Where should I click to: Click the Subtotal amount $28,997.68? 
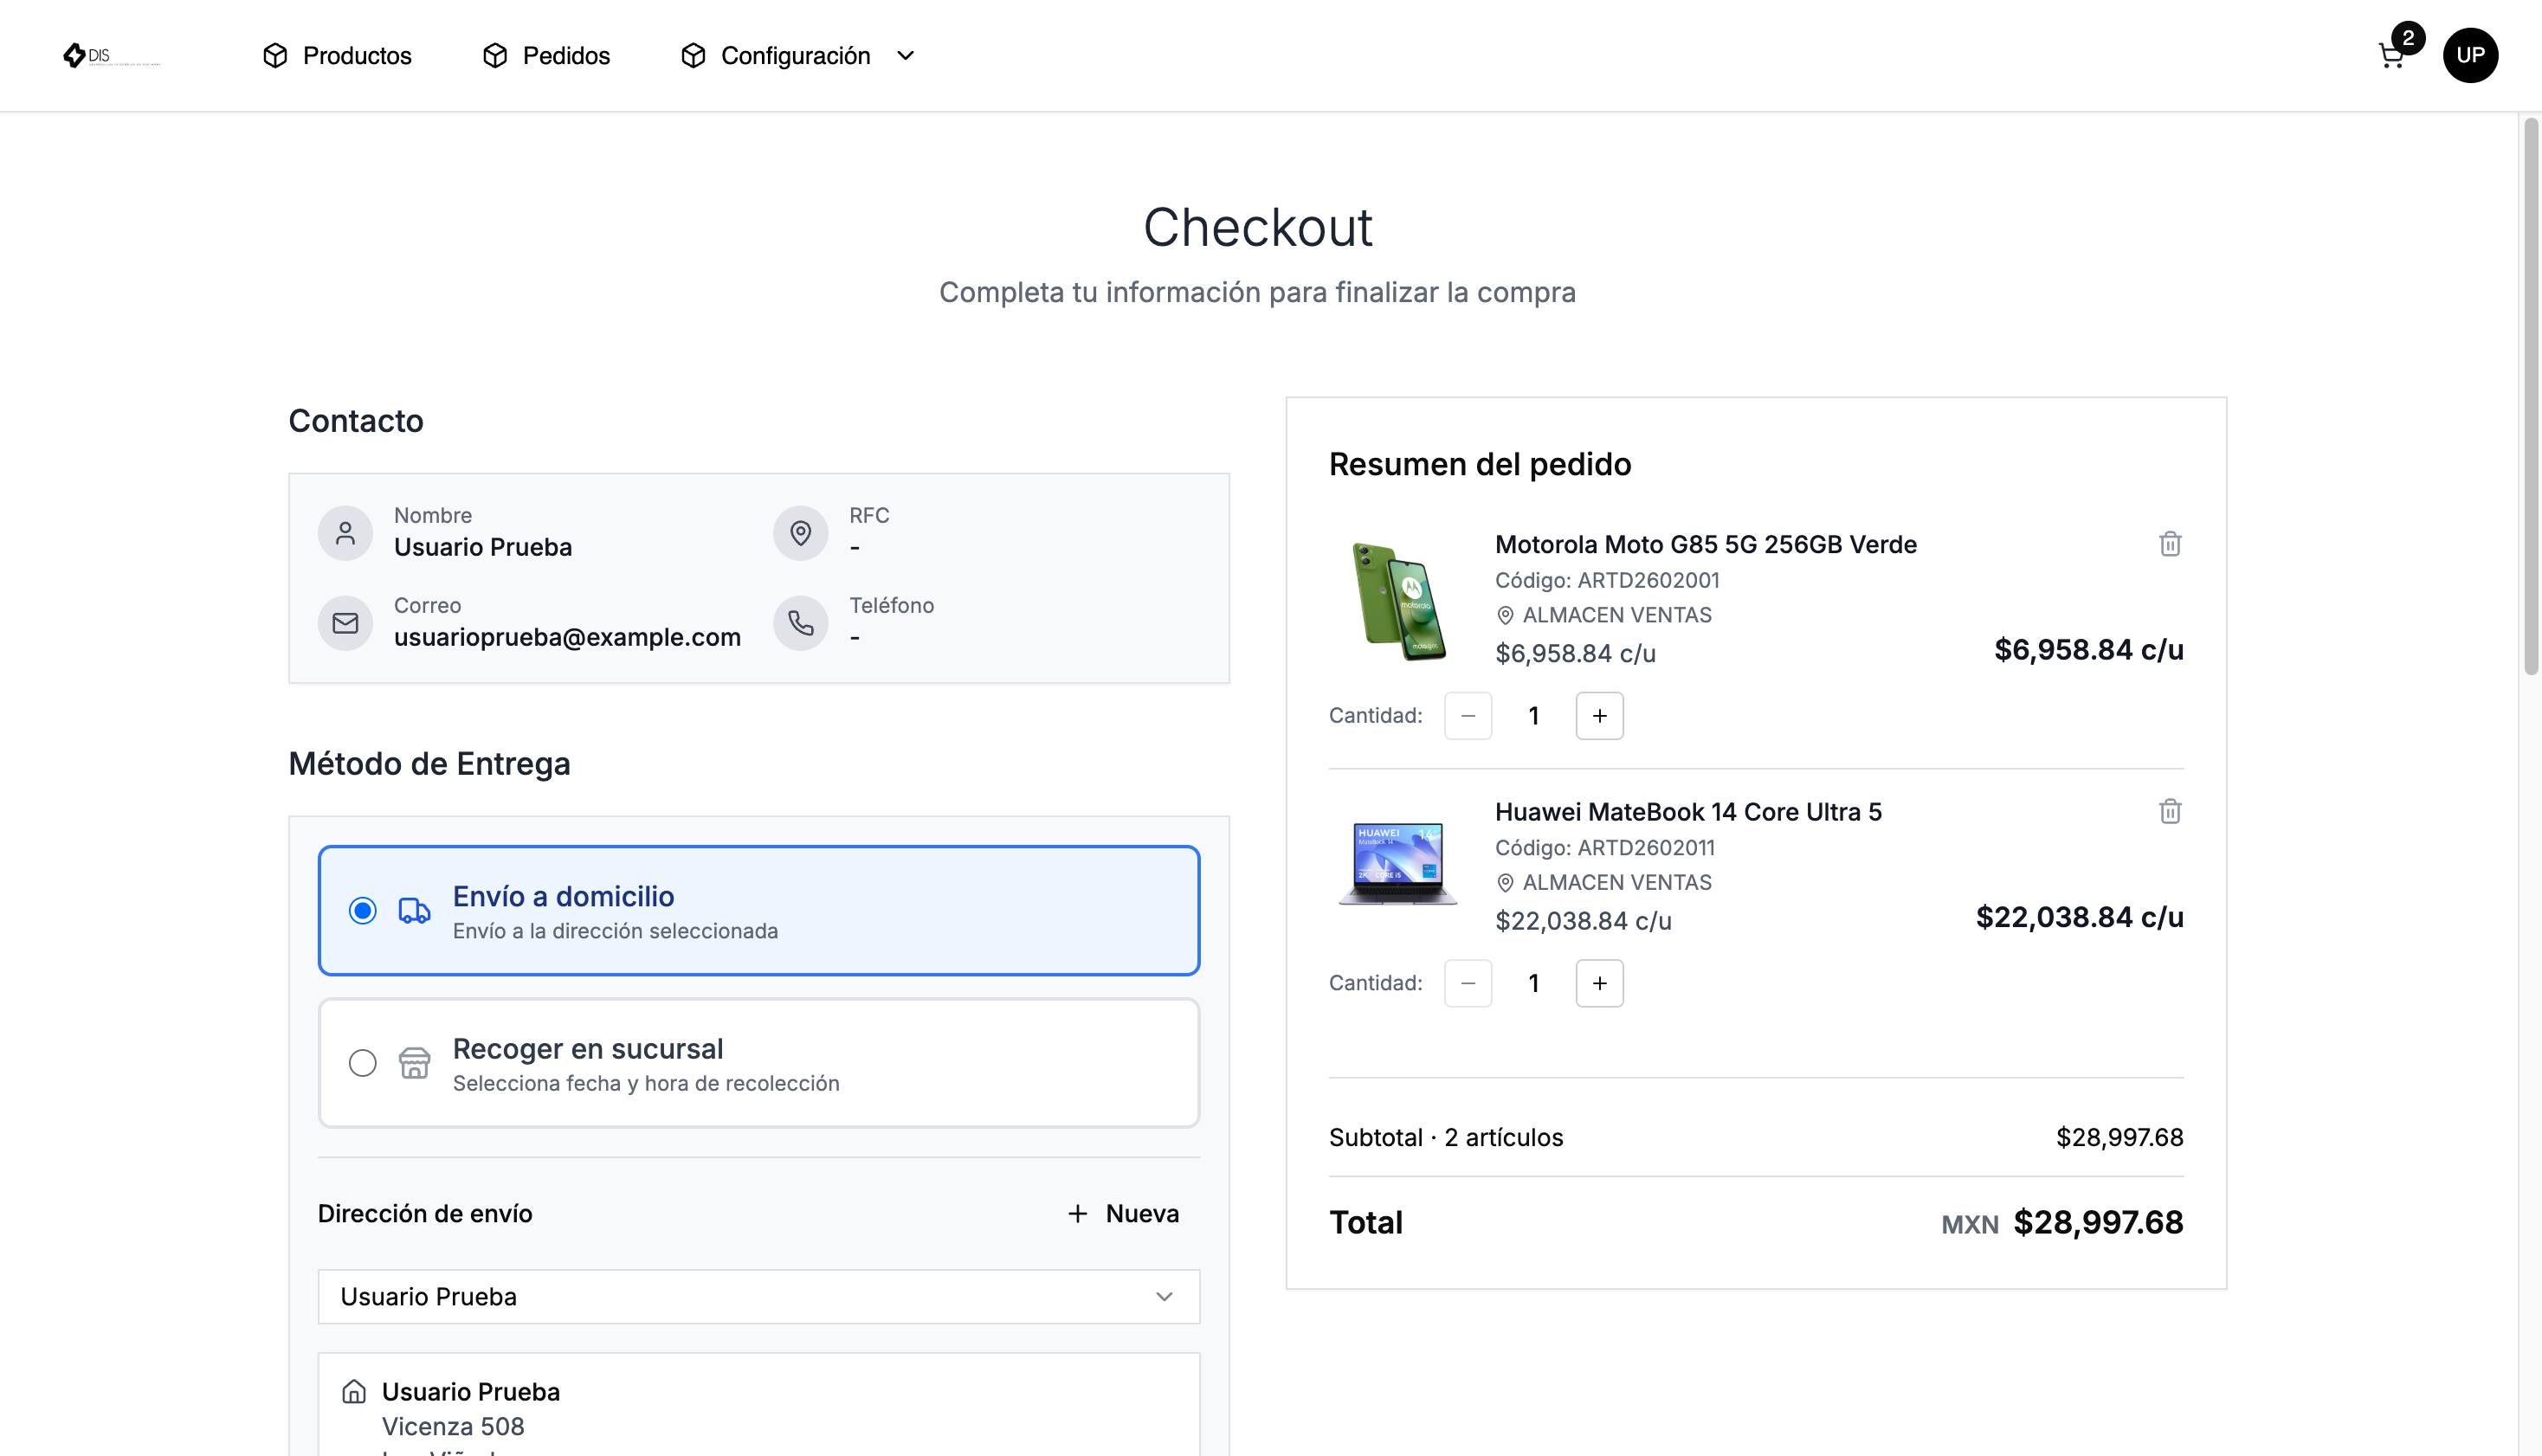pyautogui.click(x=2119, y=1138)
